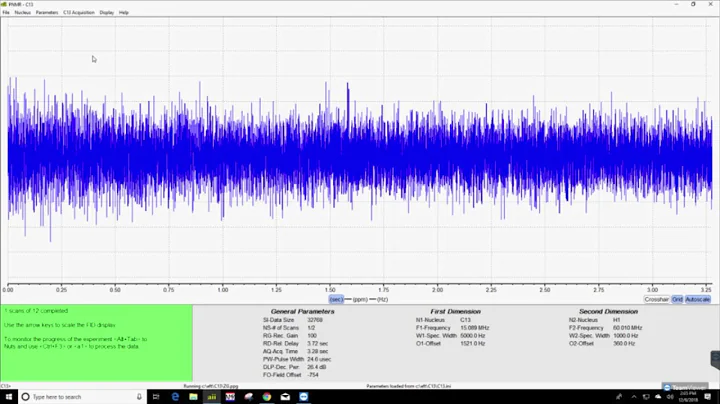The image size is (720, 404).
Task: Toggle the Grid display option
Action: pos(677,299)
